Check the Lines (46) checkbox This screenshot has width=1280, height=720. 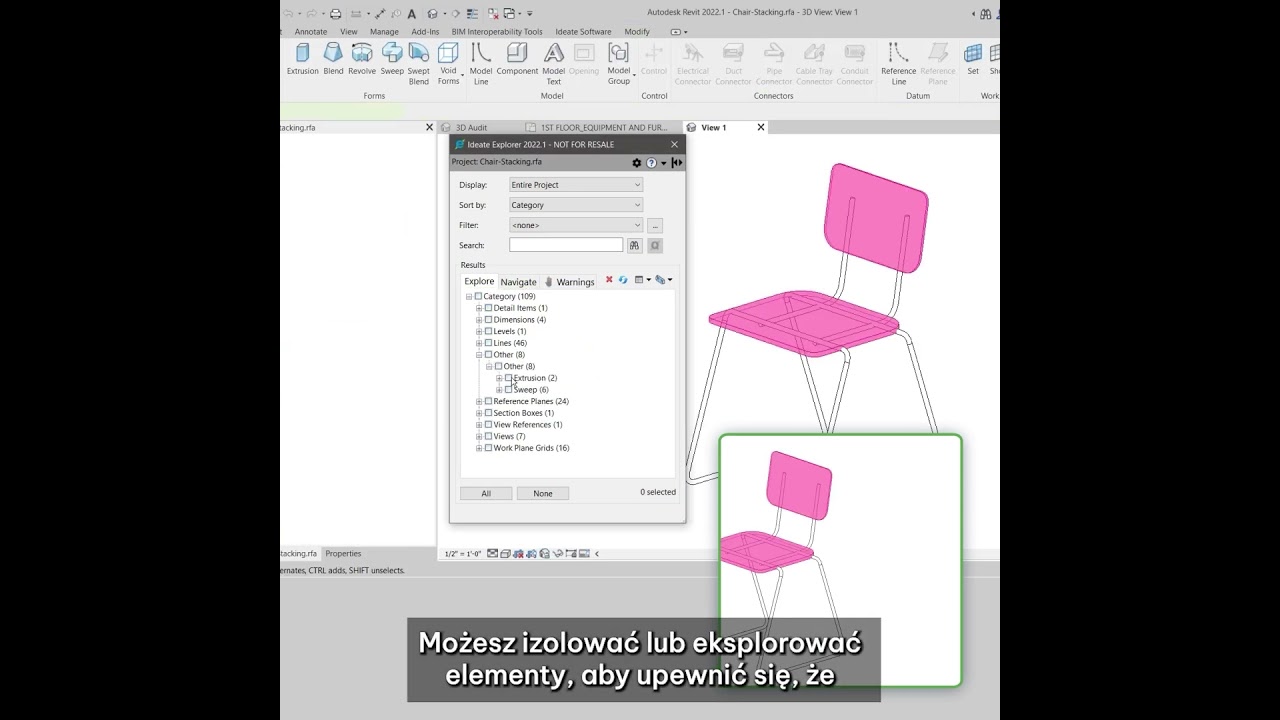[x=488, y=343]
